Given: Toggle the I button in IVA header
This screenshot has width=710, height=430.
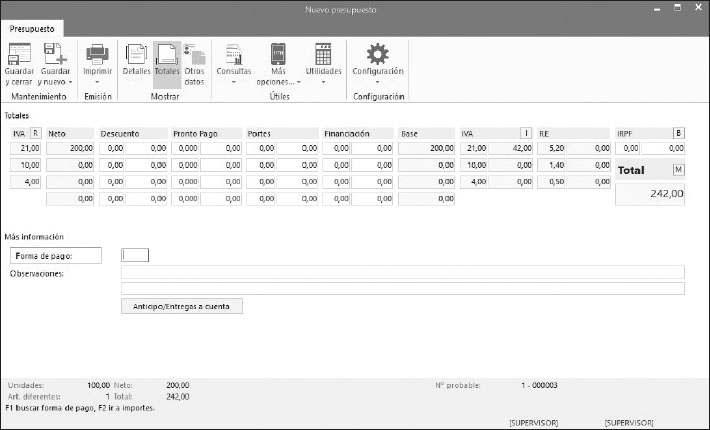Looking at the screenshot, I should pyautogui.click(x=526, y=133).
